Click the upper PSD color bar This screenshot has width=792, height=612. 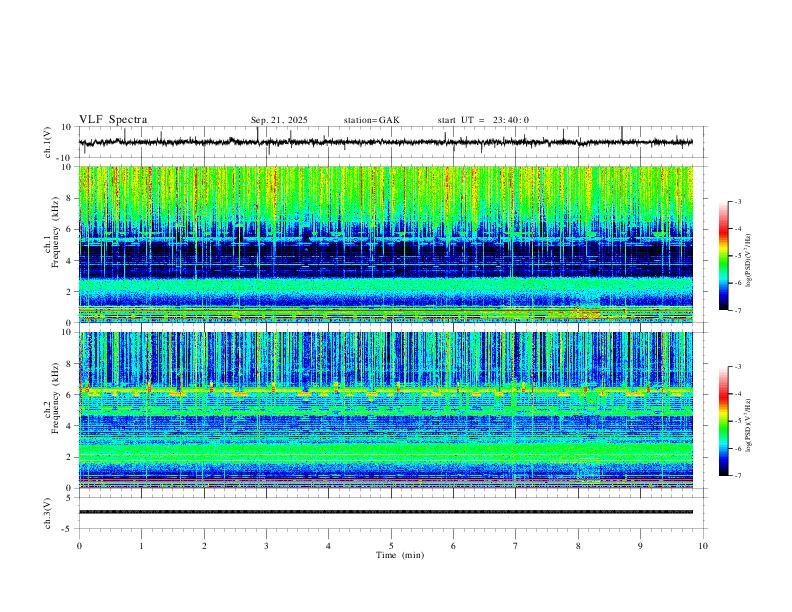[x=724, y=256]
